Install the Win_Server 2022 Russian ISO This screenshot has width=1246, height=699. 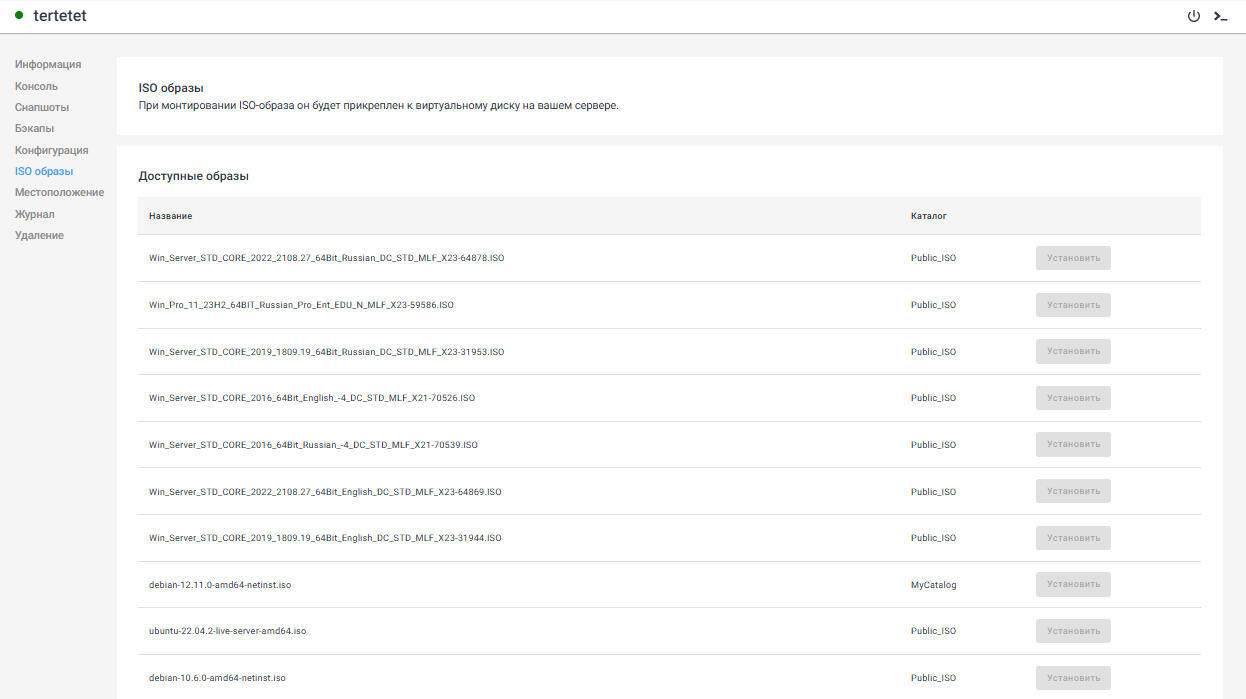pos(1073,258)
